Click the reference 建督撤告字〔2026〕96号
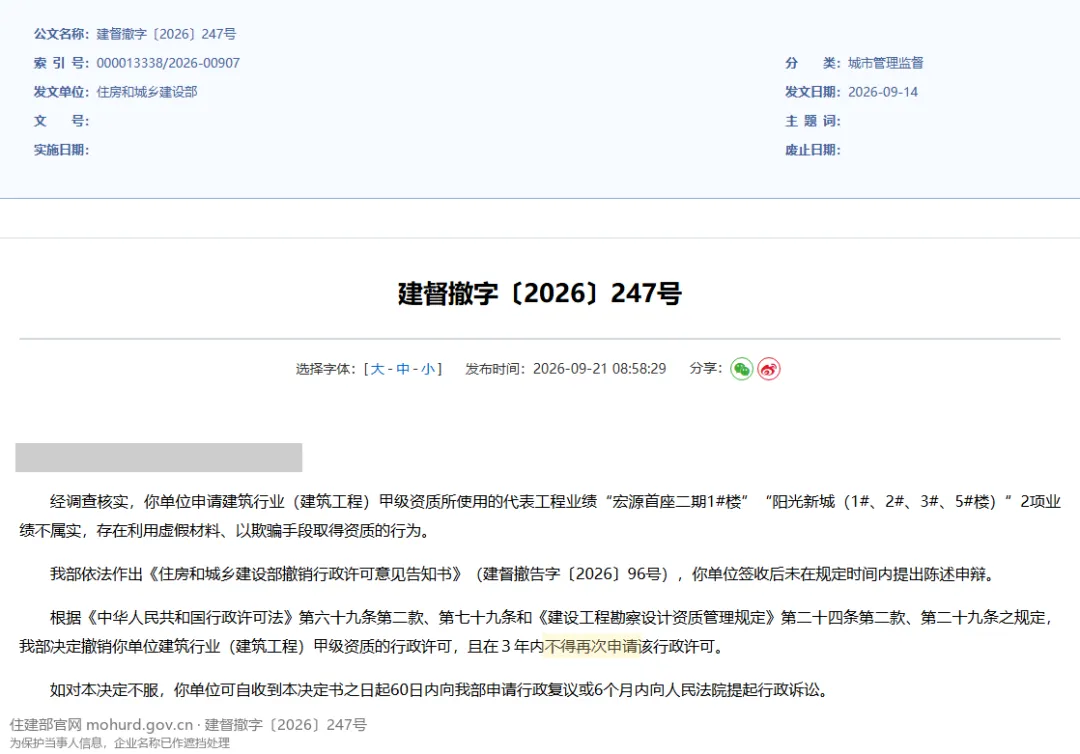This screenshot has height=754, width=1080. tap(571, 574)
